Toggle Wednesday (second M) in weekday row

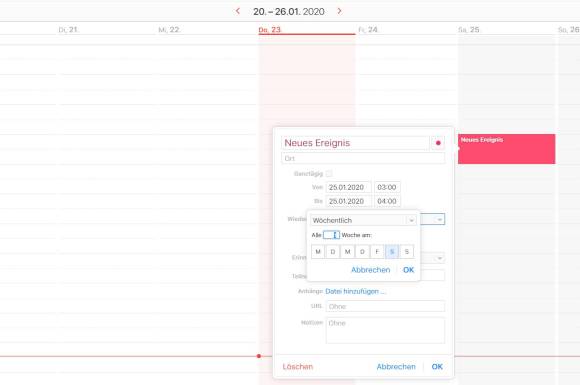(347, 252)
